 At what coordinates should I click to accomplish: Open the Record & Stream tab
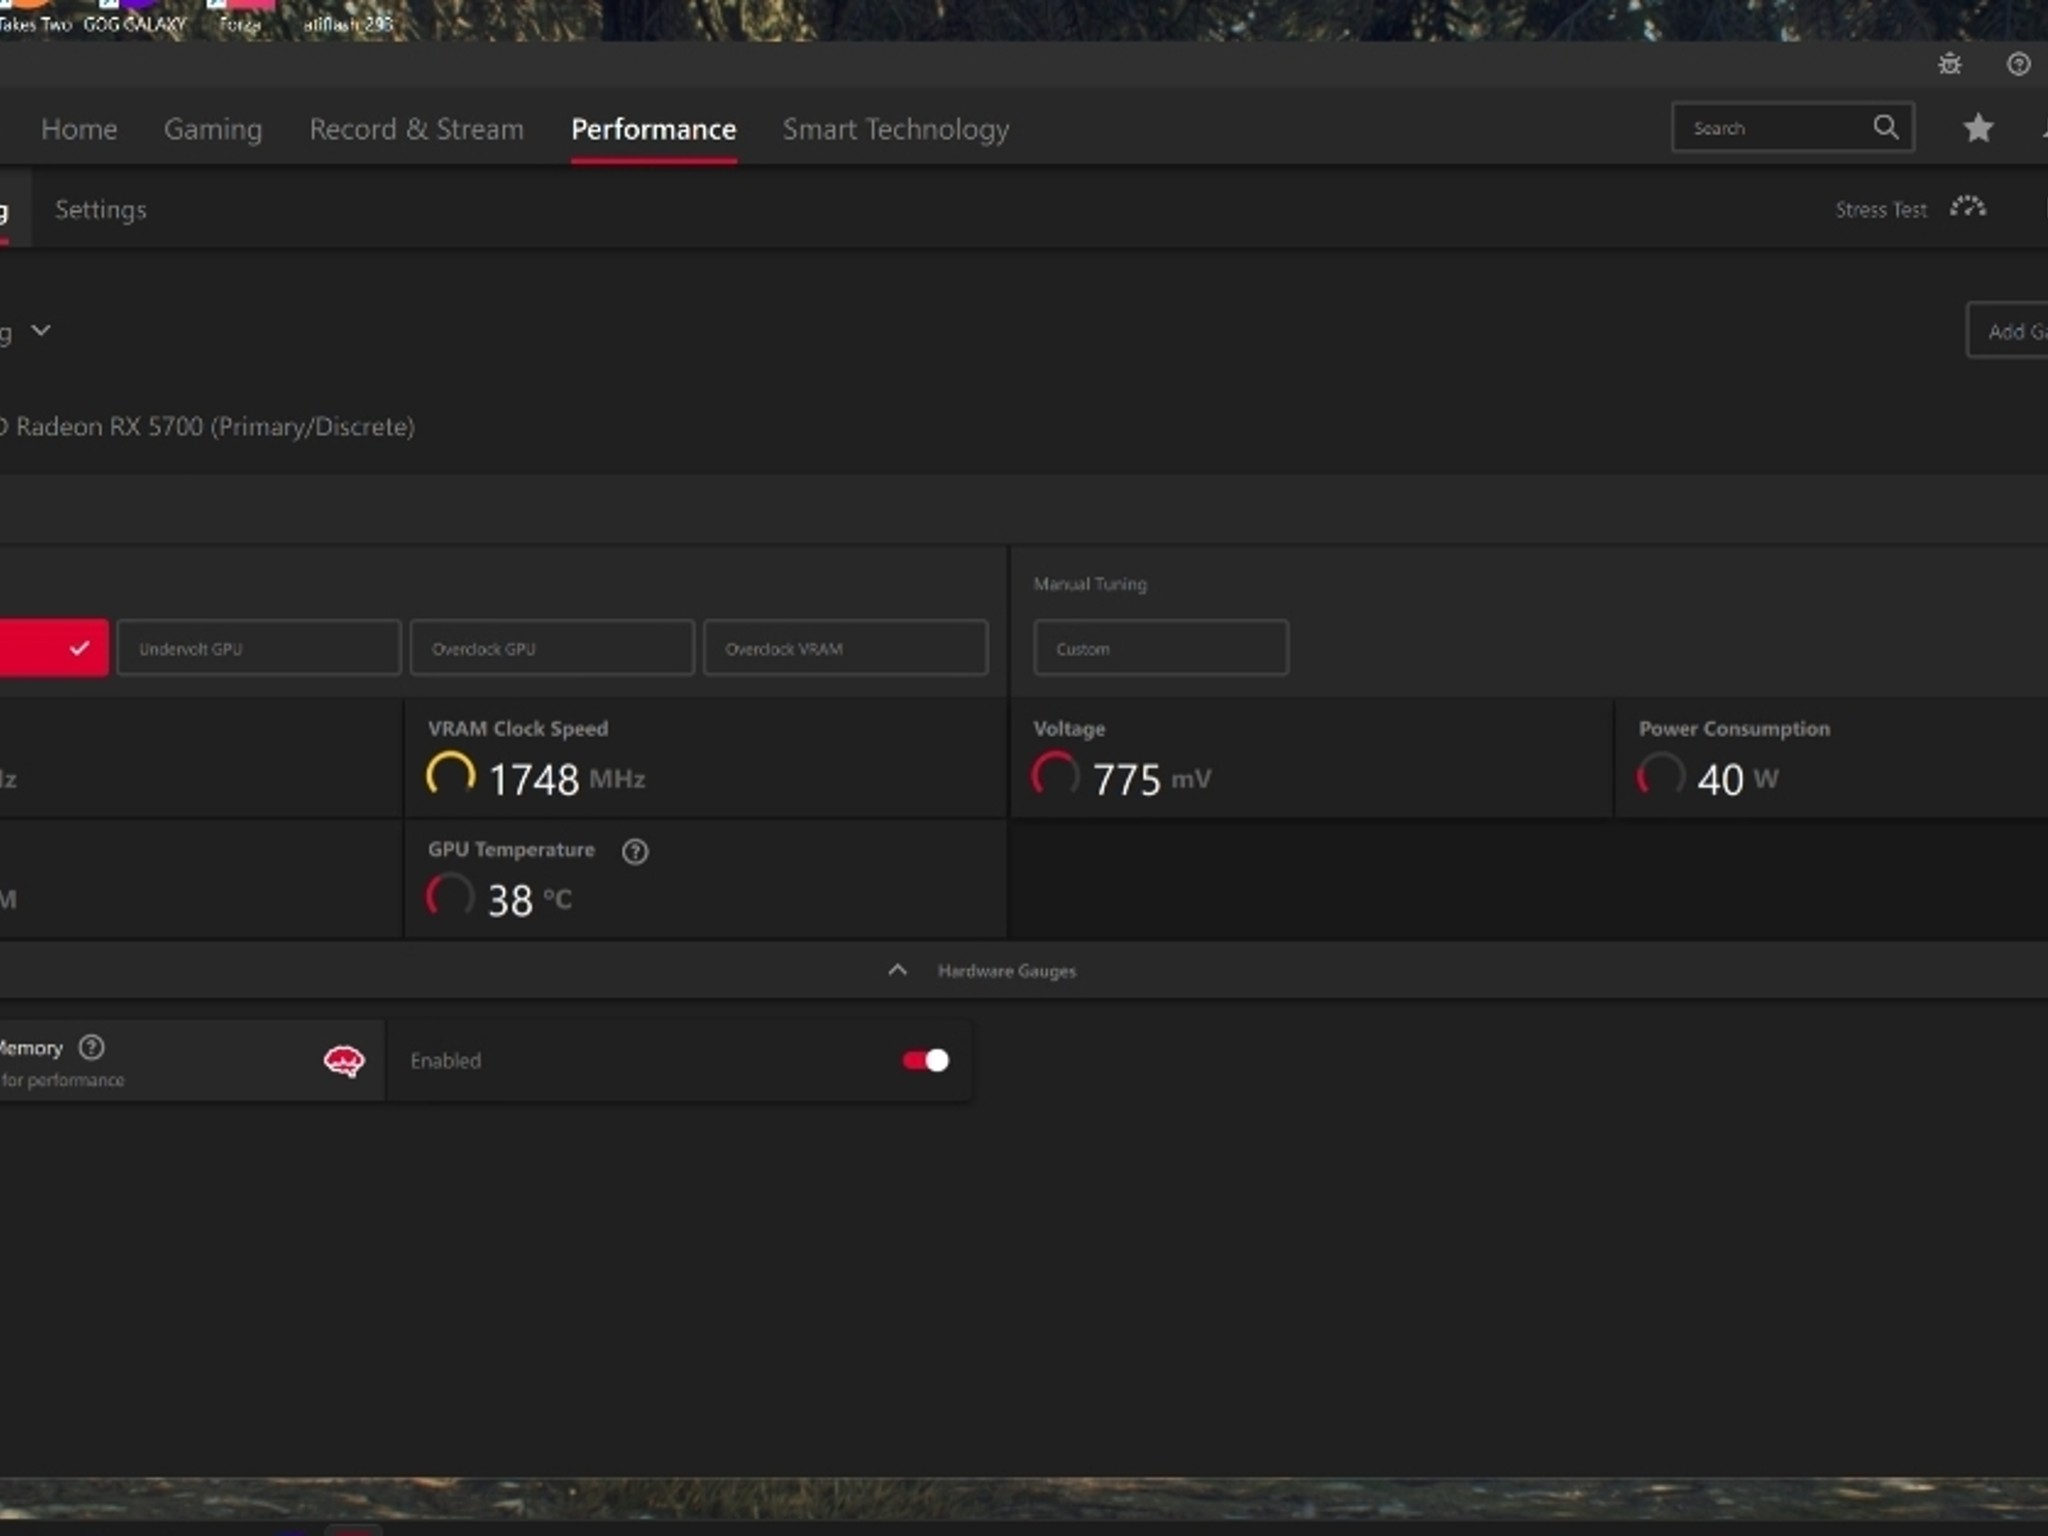coord(416,129)
